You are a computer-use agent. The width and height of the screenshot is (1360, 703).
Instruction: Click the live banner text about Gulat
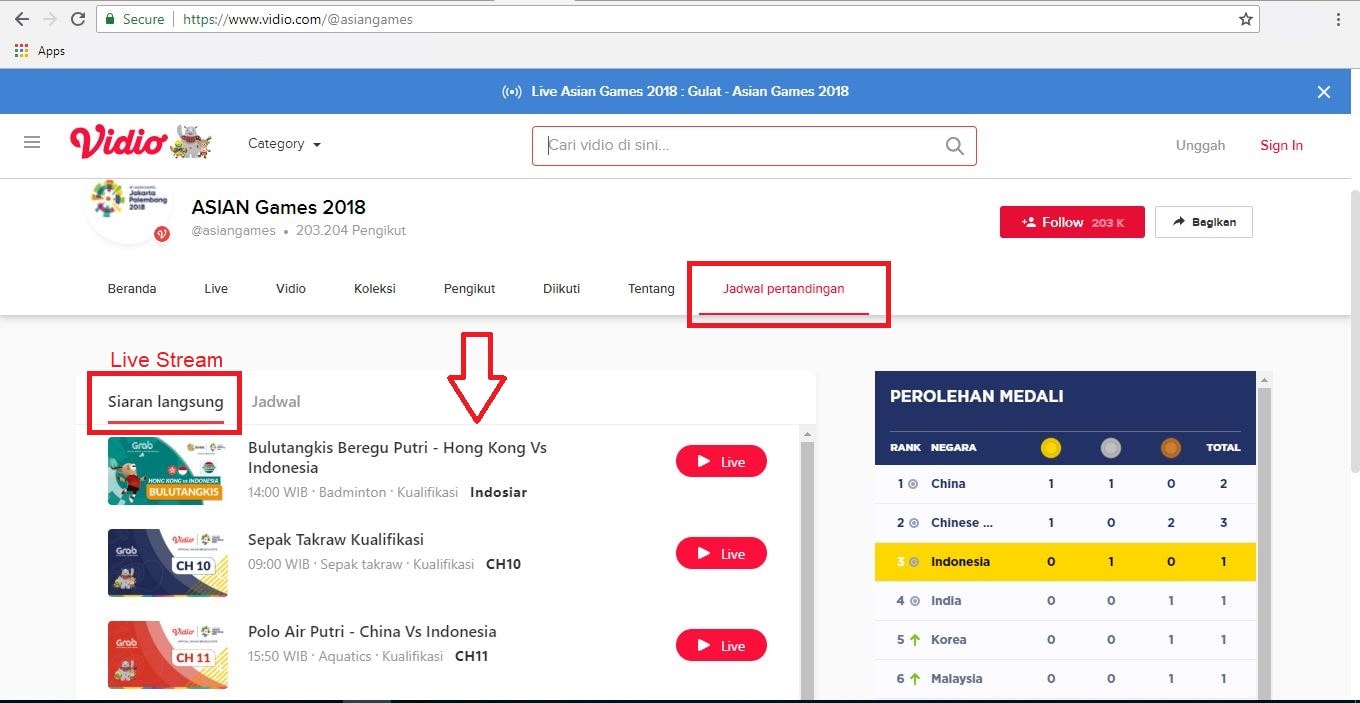tap(690, 92)
